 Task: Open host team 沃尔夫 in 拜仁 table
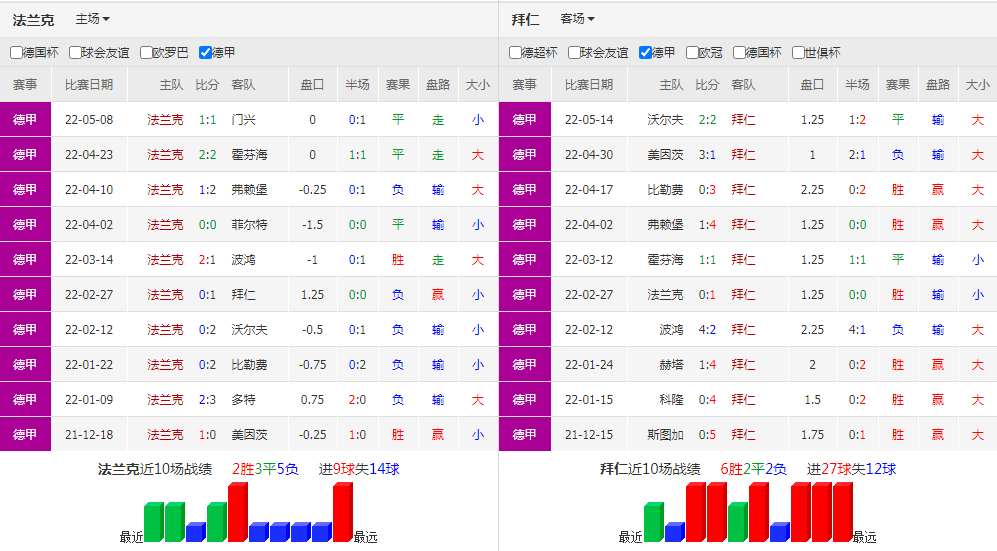(665, 119)
